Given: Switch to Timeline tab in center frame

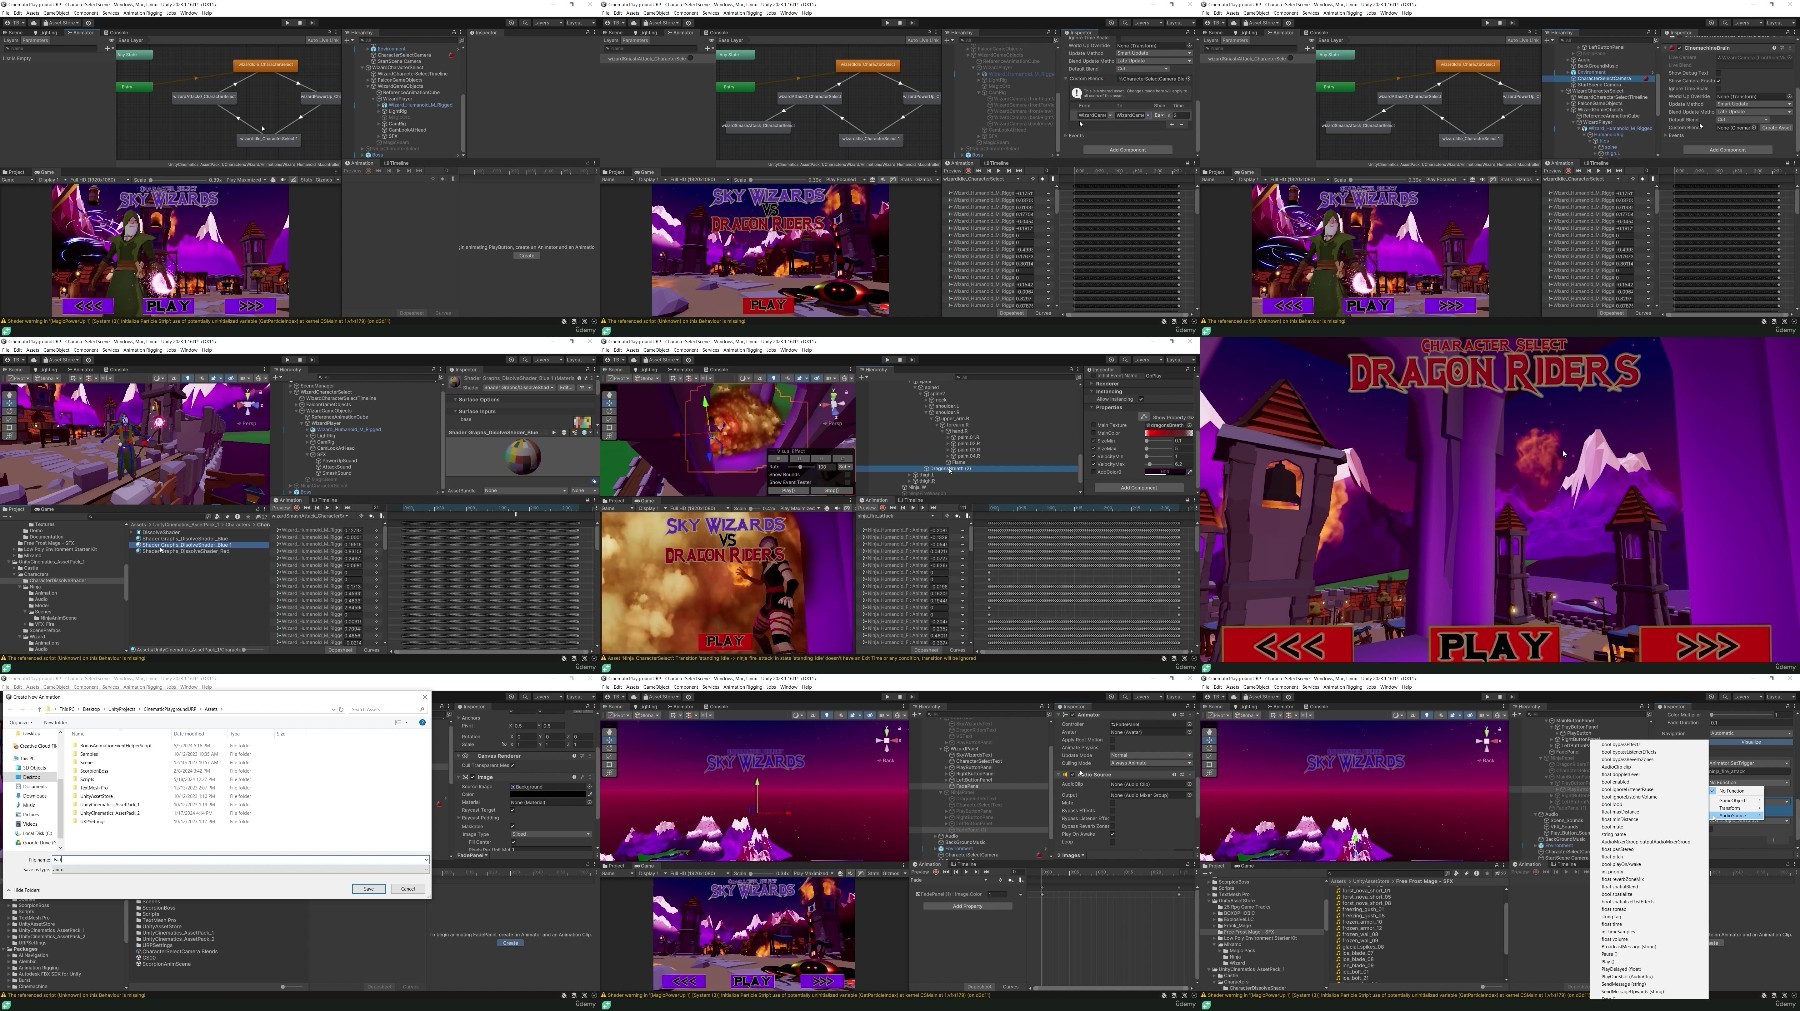Looking at the screenshot, I should [911, 500].
